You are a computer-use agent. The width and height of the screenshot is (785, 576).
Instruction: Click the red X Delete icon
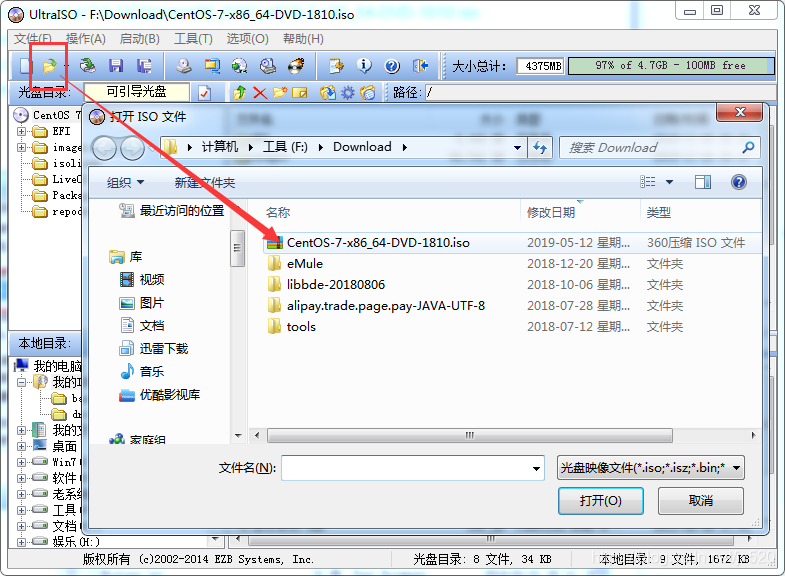260,93
